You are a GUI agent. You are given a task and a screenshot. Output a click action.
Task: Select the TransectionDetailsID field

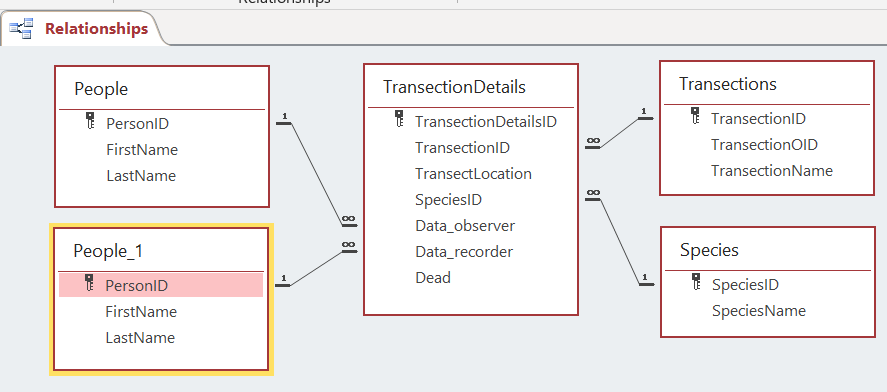point(486,122)
